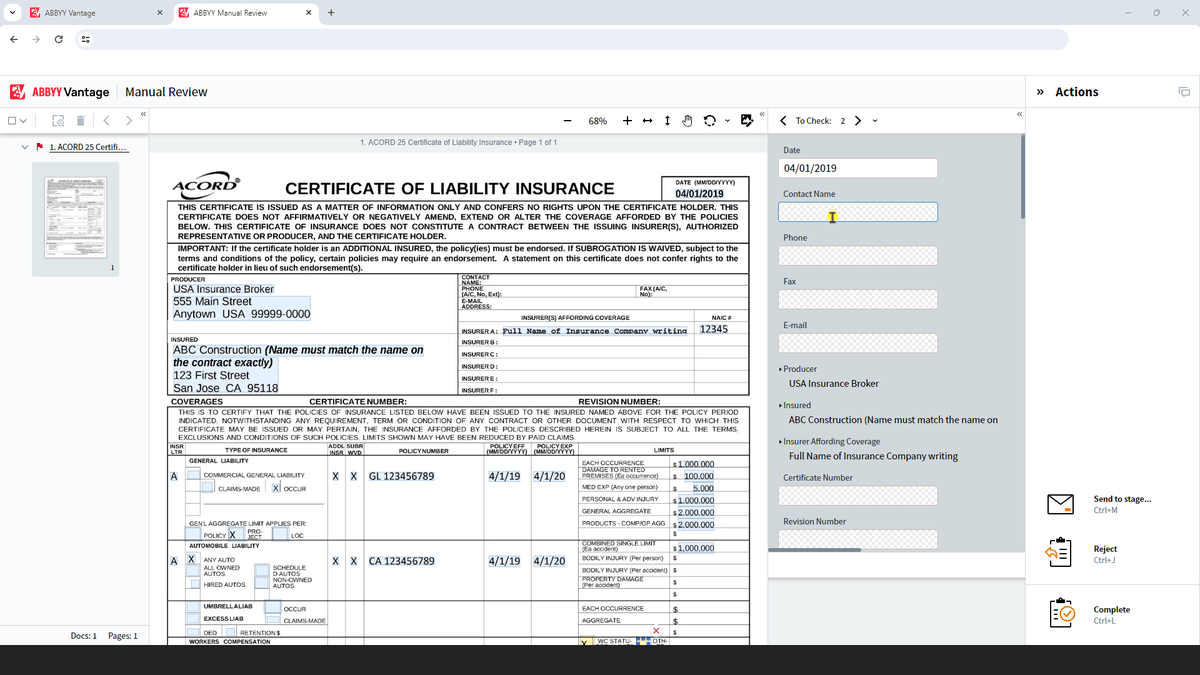The width and height of the screenshot is (1200, 675).
Task: Click the page search/inspect icon
Action: (59, 121)
